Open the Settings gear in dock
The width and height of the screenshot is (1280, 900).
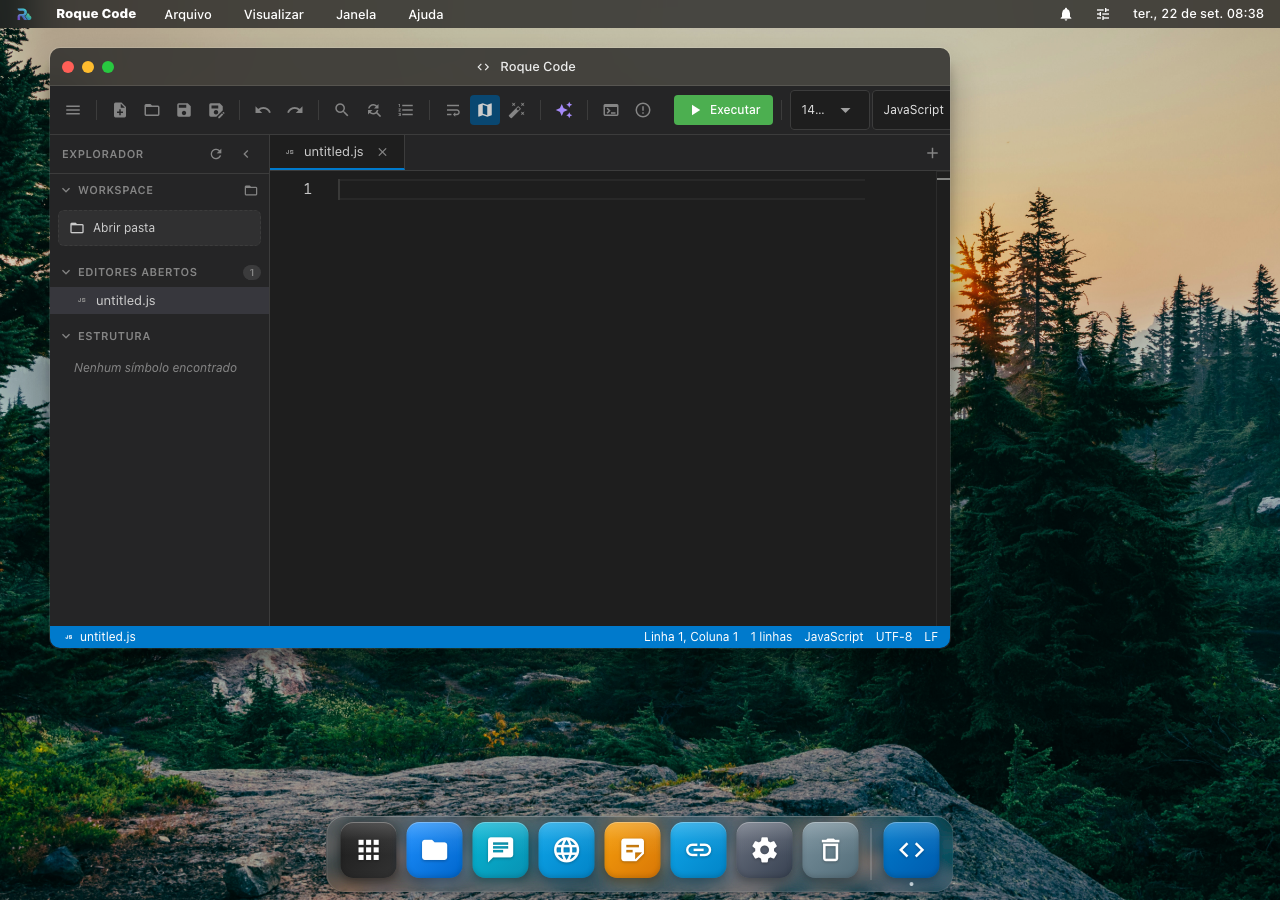point(764,850)
